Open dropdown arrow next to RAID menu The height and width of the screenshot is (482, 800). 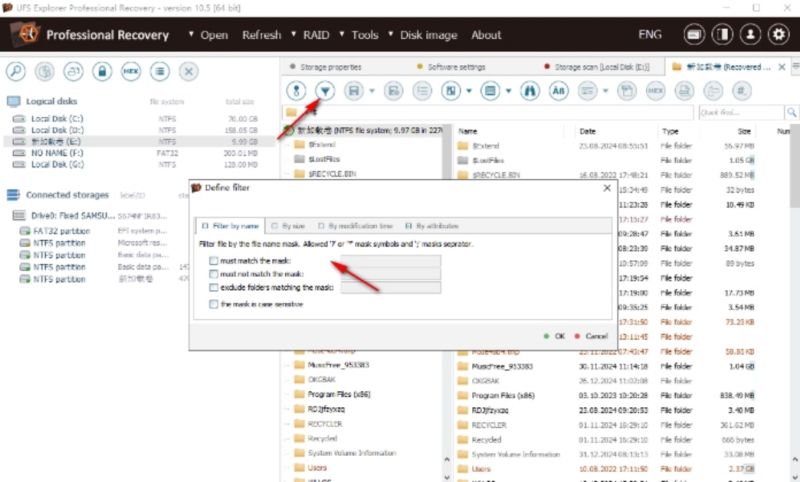294,34
